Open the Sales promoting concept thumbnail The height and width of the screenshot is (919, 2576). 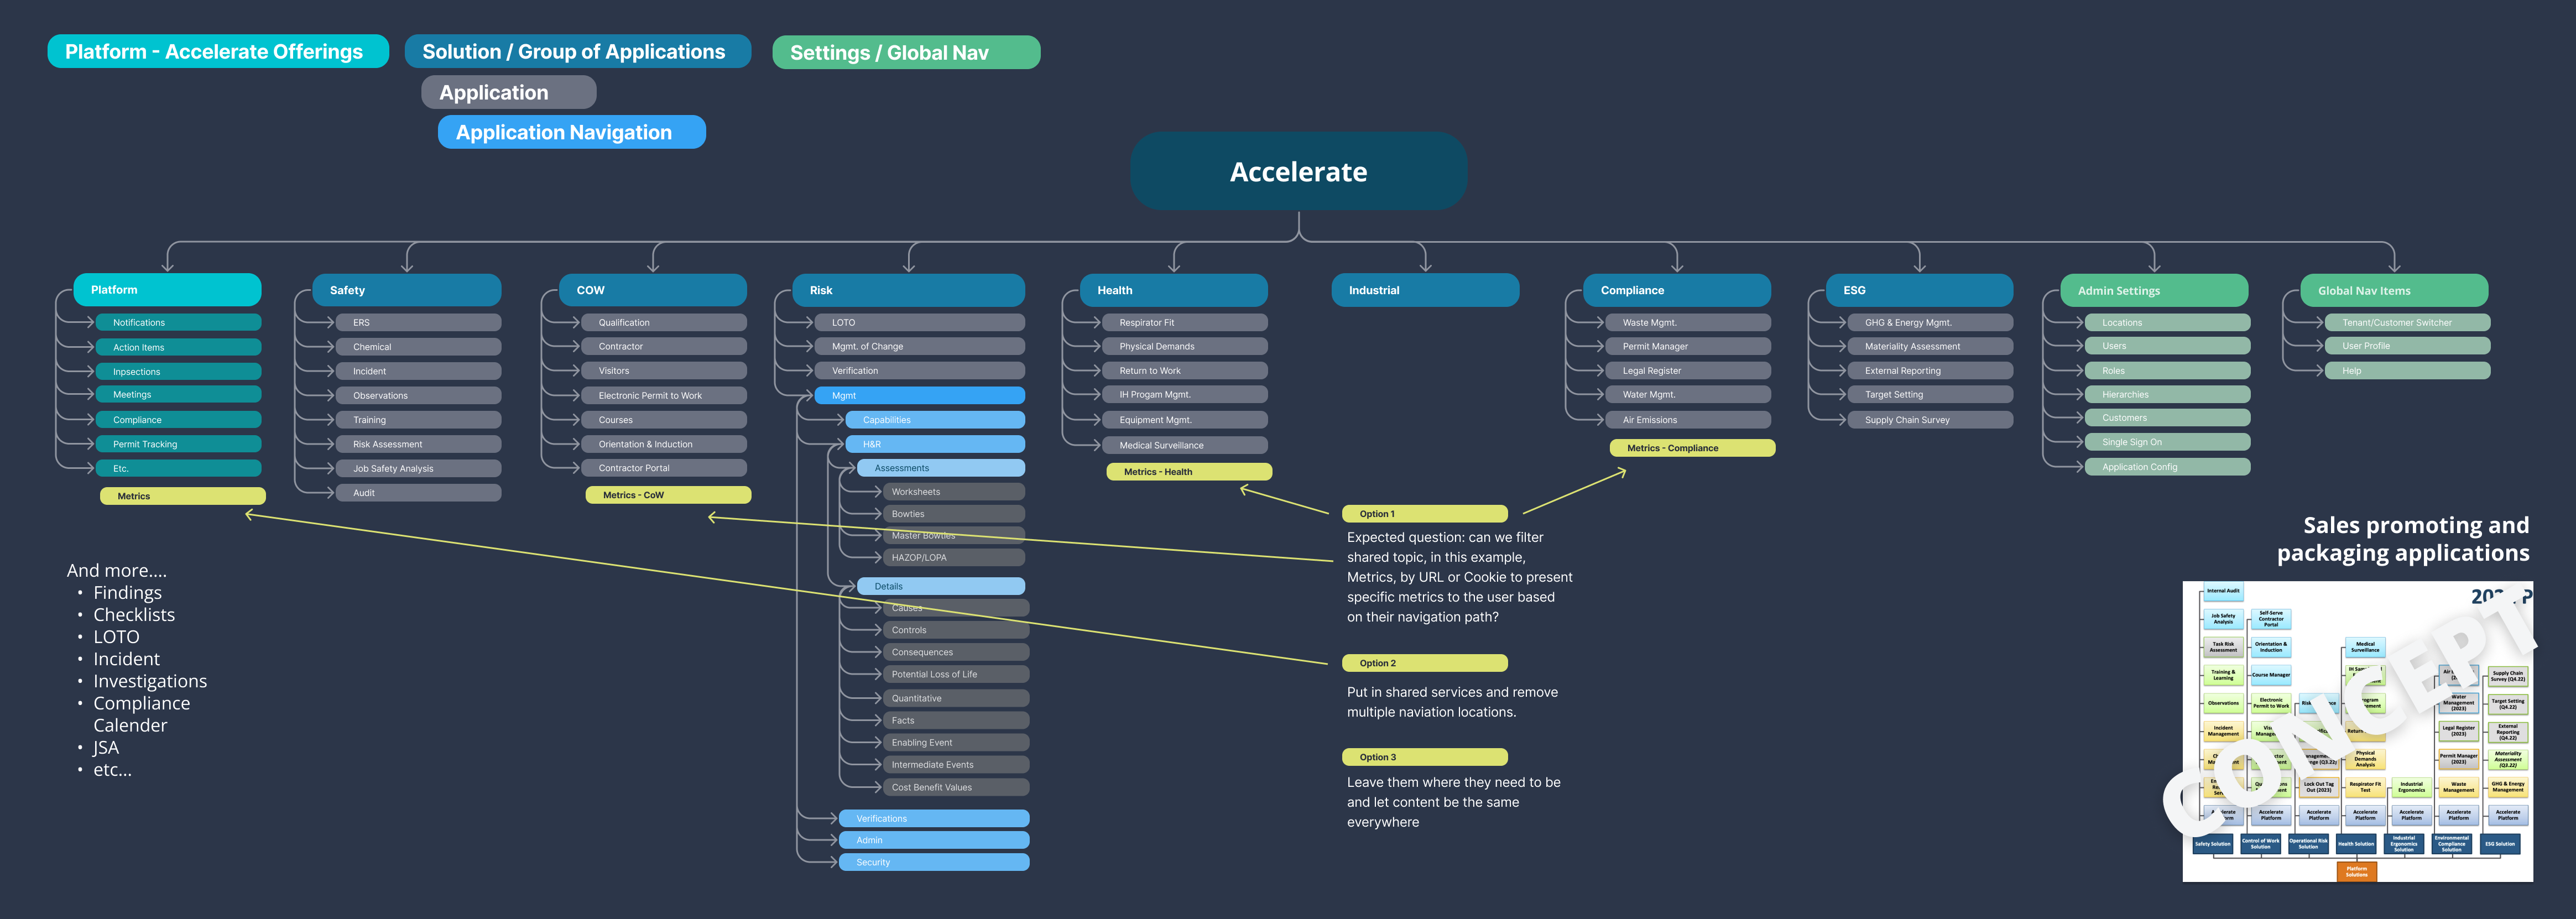click(x=2357, y=731)
